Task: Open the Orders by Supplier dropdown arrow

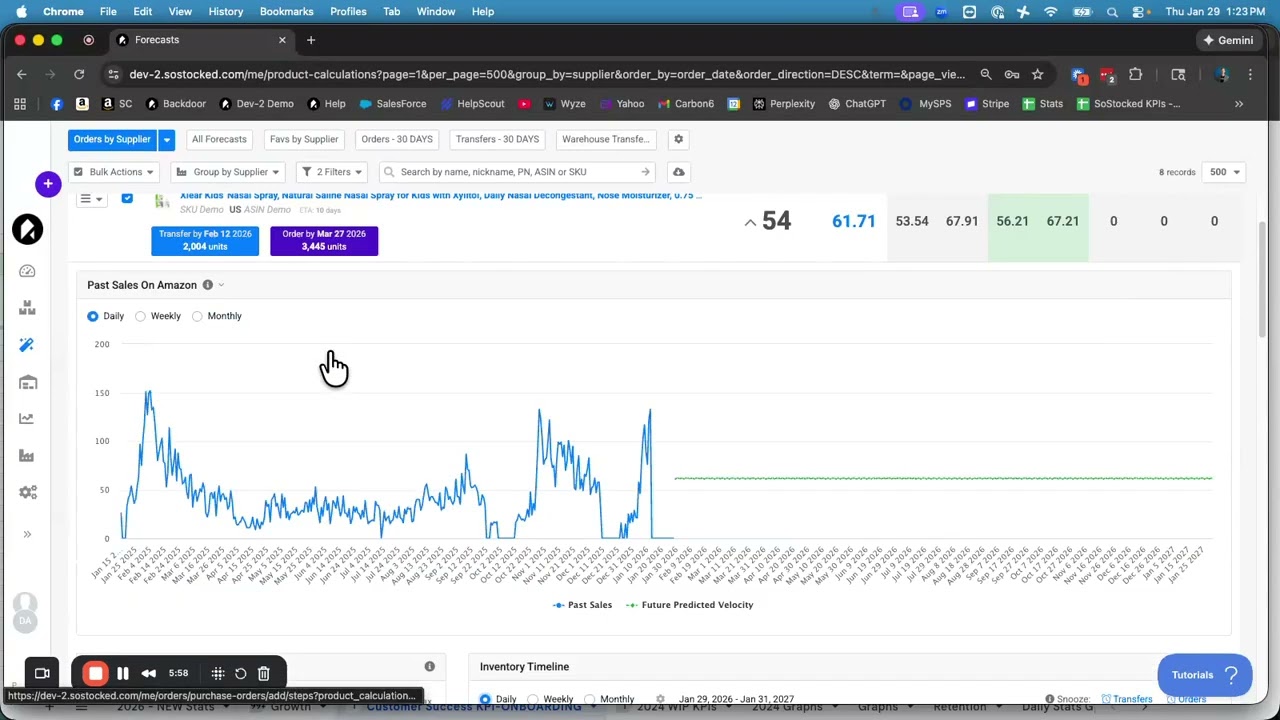Action: tap(167, 139)
